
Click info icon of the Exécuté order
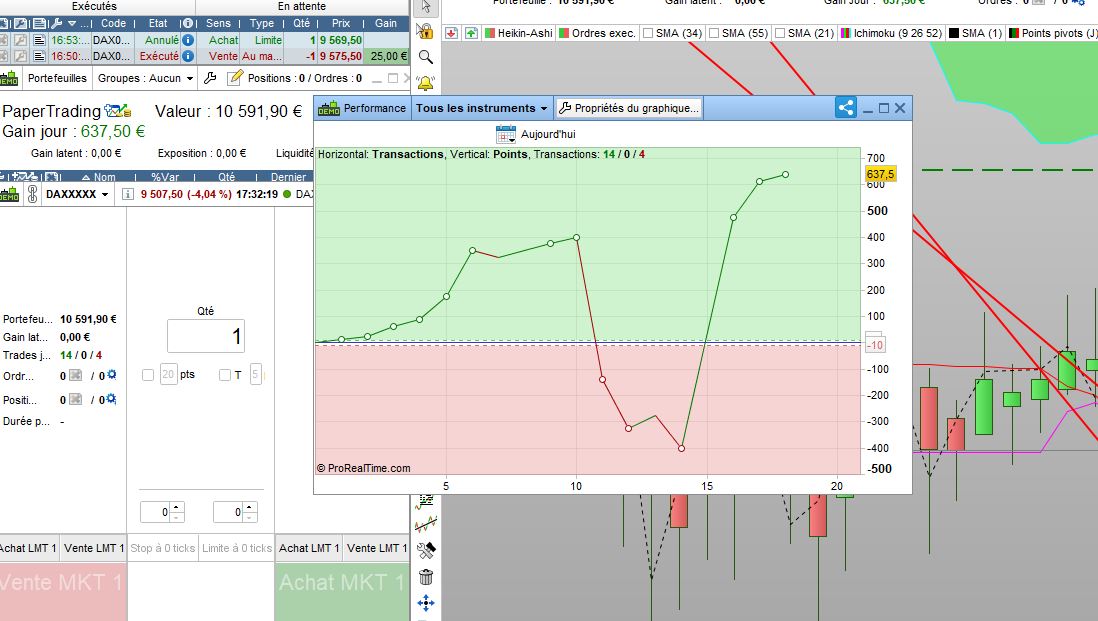tap(188, 56)
